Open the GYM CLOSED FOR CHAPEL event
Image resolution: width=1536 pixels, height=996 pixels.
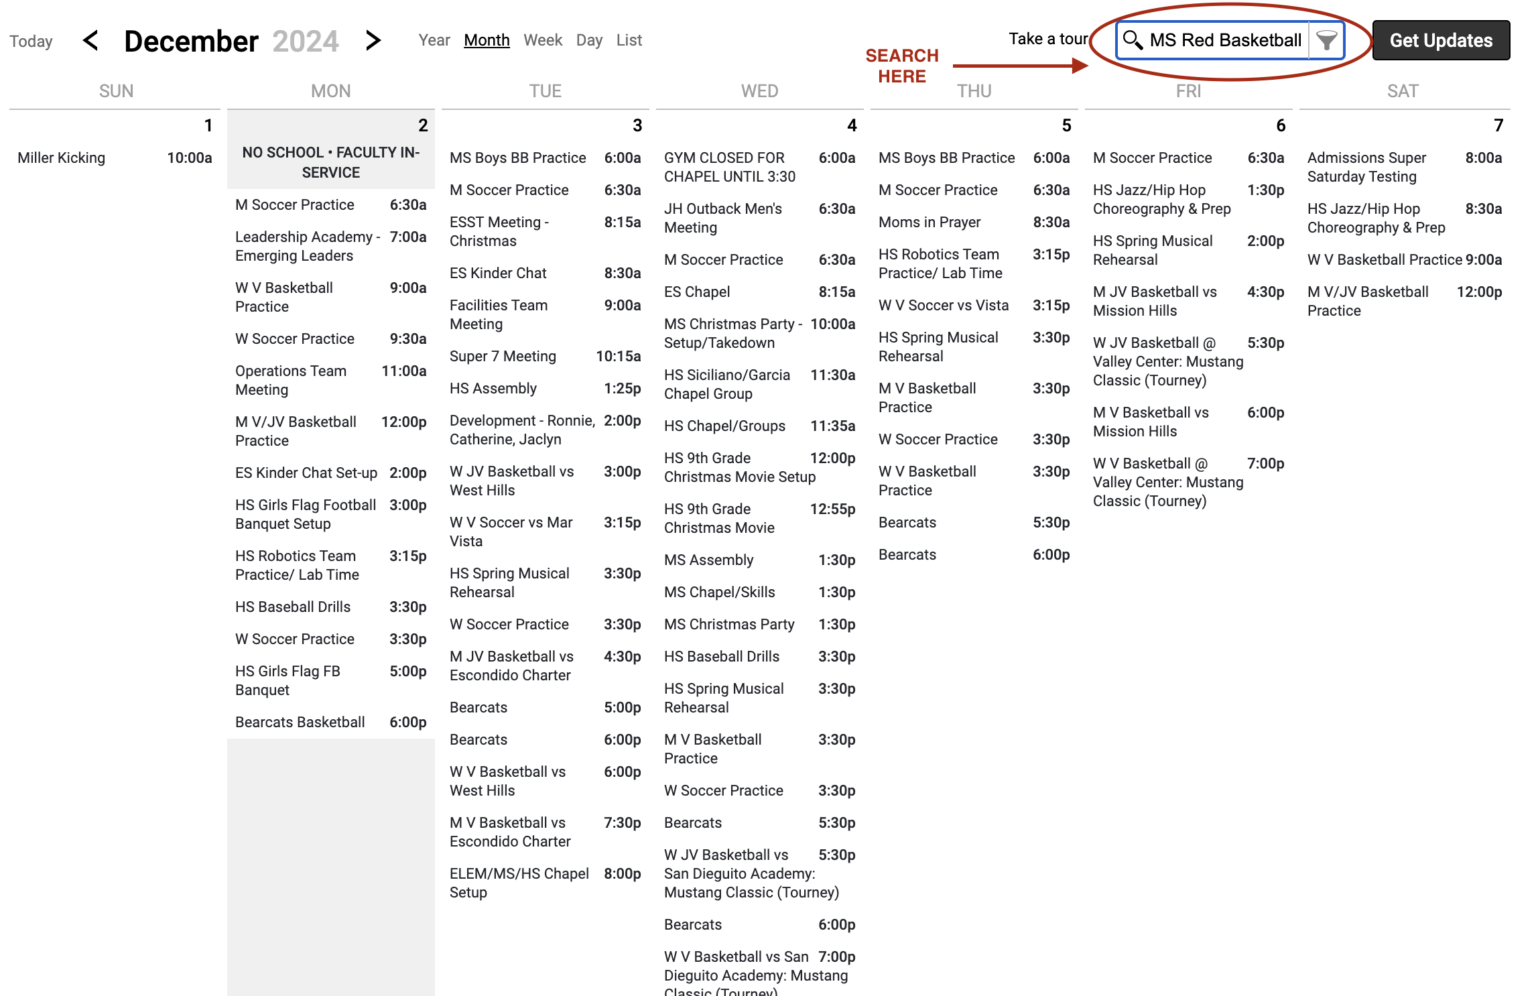(x=759, y=167)
